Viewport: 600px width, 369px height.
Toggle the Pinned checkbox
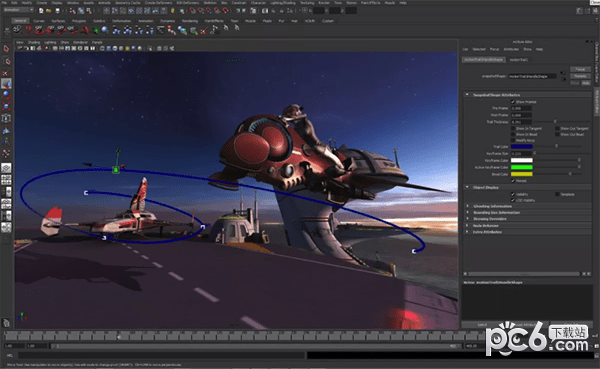(x=513, y=181)
